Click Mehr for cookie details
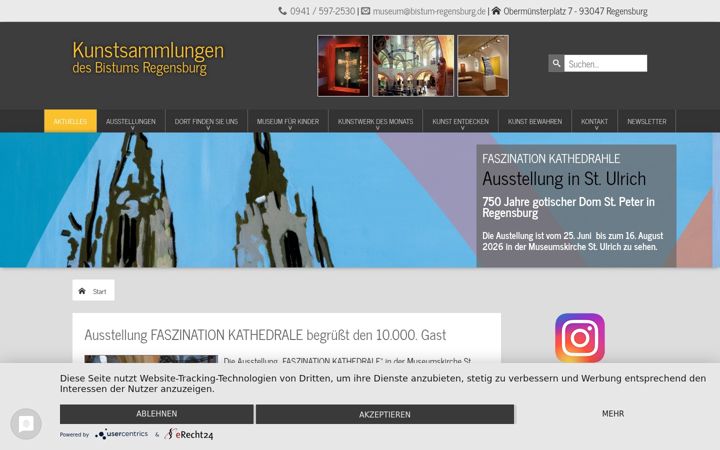The image size is (720, 450). 613,414
